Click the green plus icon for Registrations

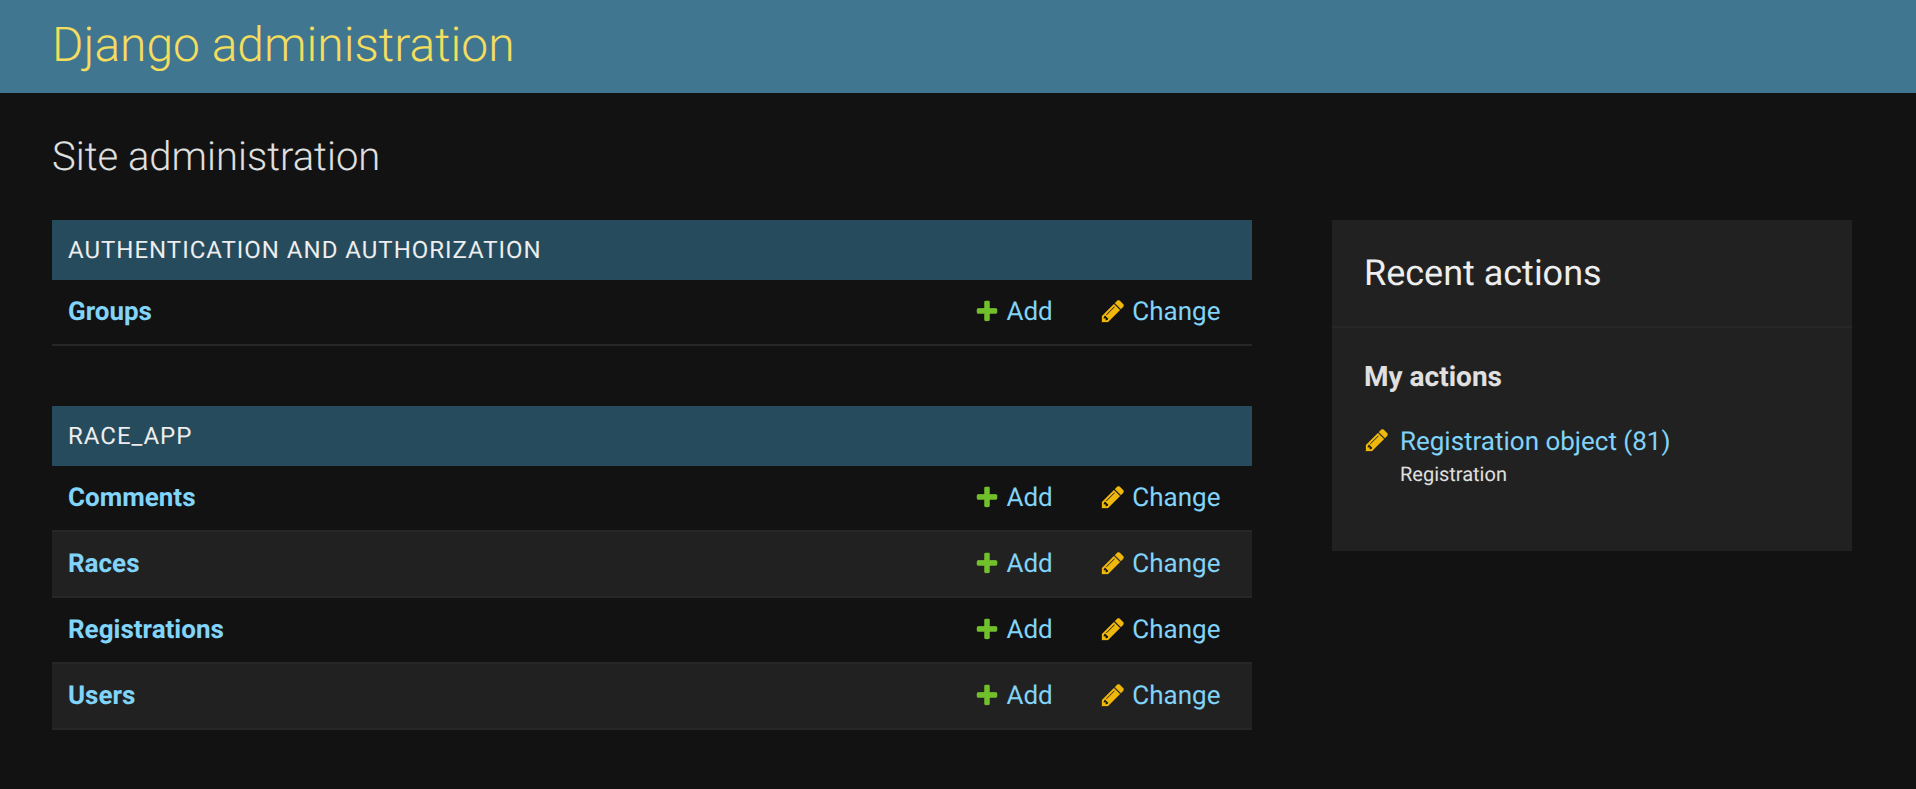pyautogui.click(x=986, y=630)
